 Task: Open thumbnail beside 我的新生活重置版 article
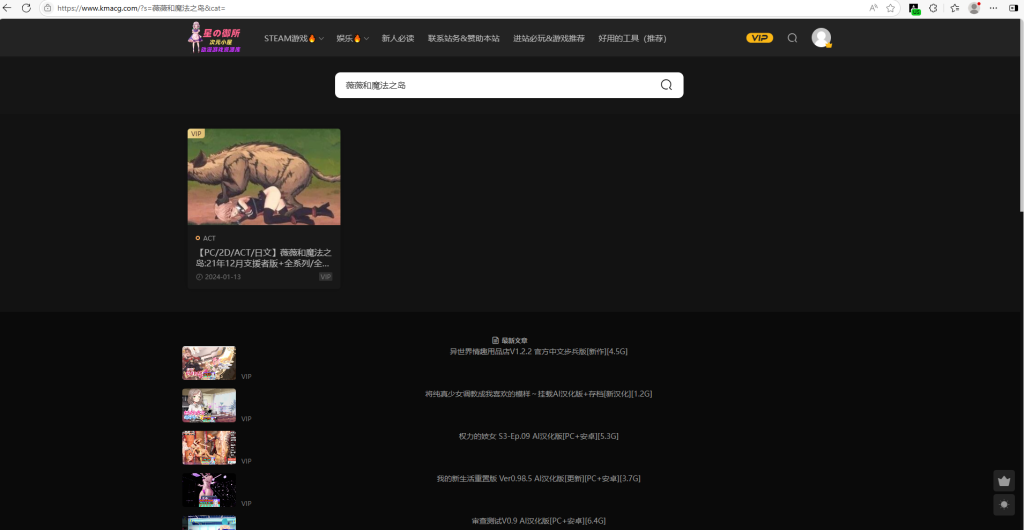pos(209,490)
